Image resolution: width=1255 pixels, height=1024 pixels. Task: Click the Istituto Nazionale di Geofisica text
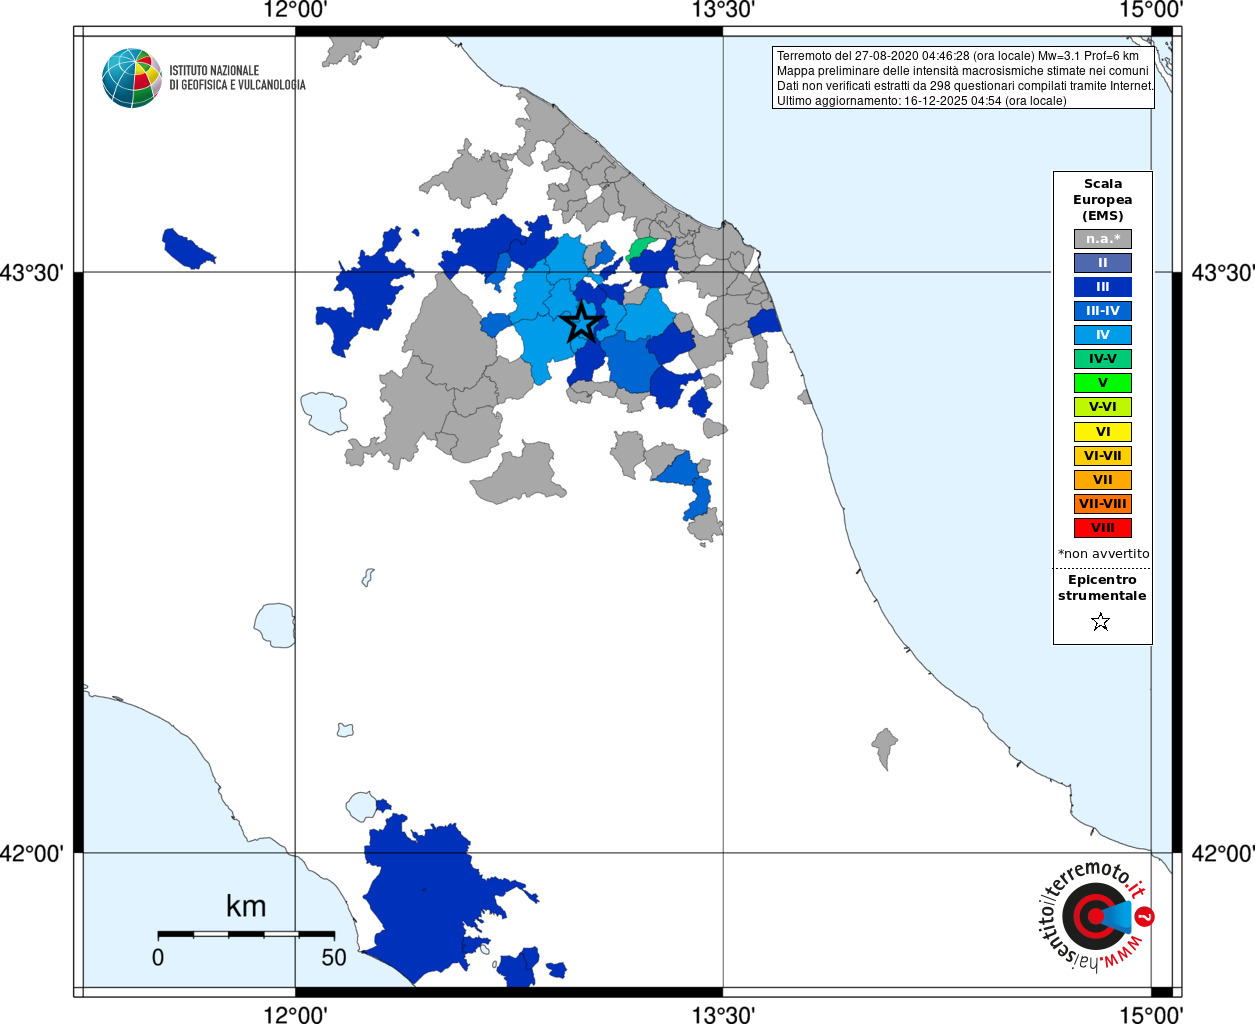click(237, 78)
